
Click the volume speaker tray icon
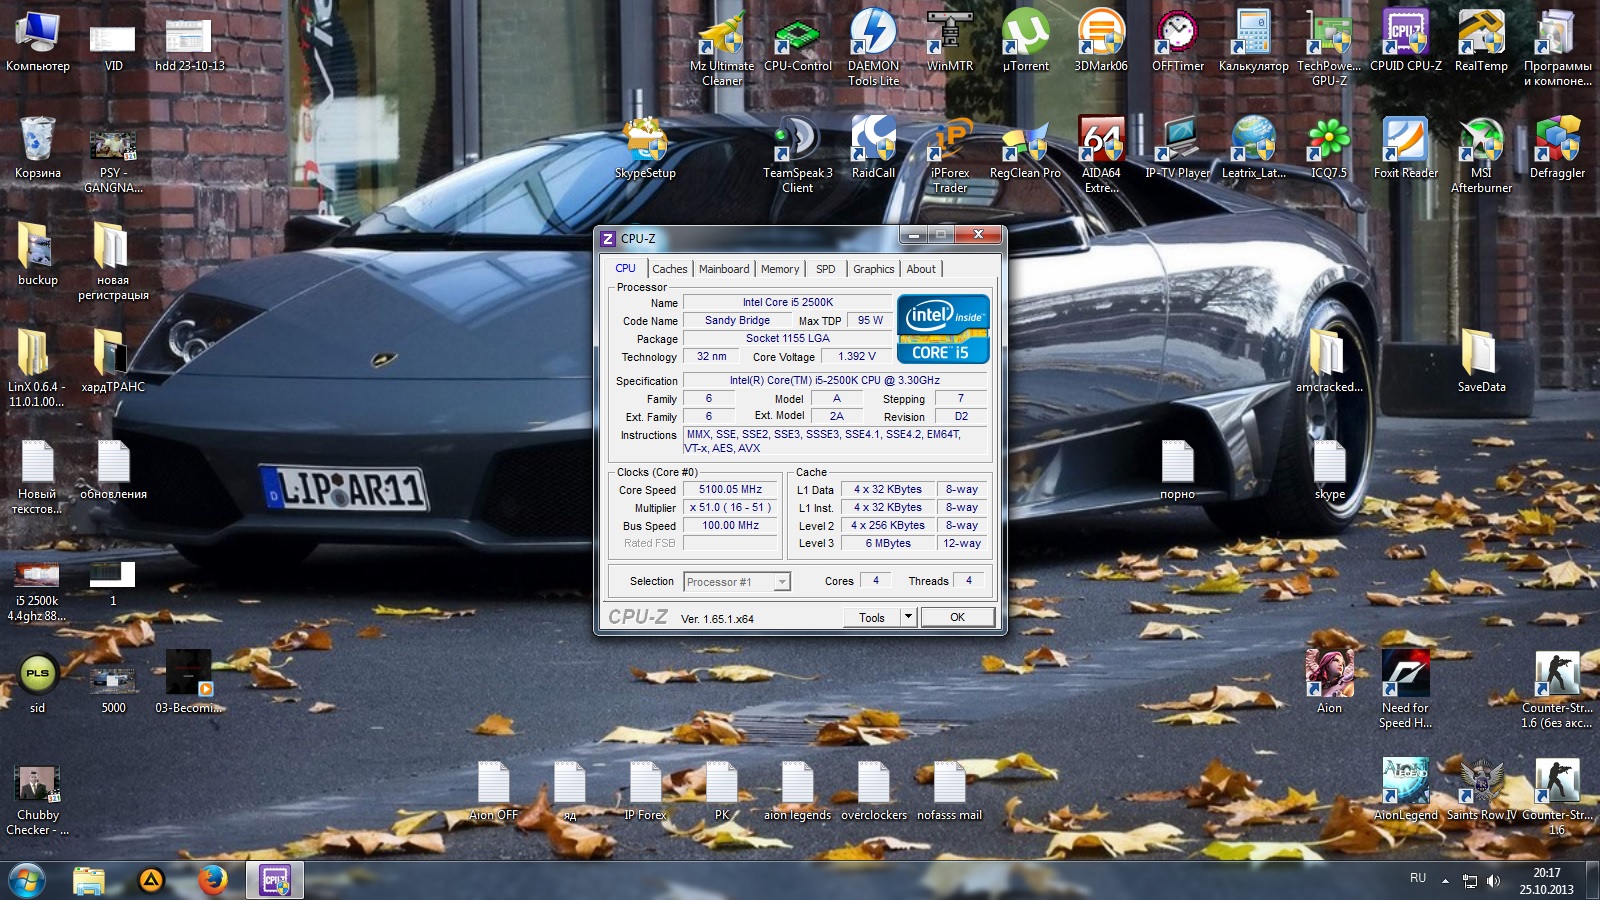click(1494, 881)
